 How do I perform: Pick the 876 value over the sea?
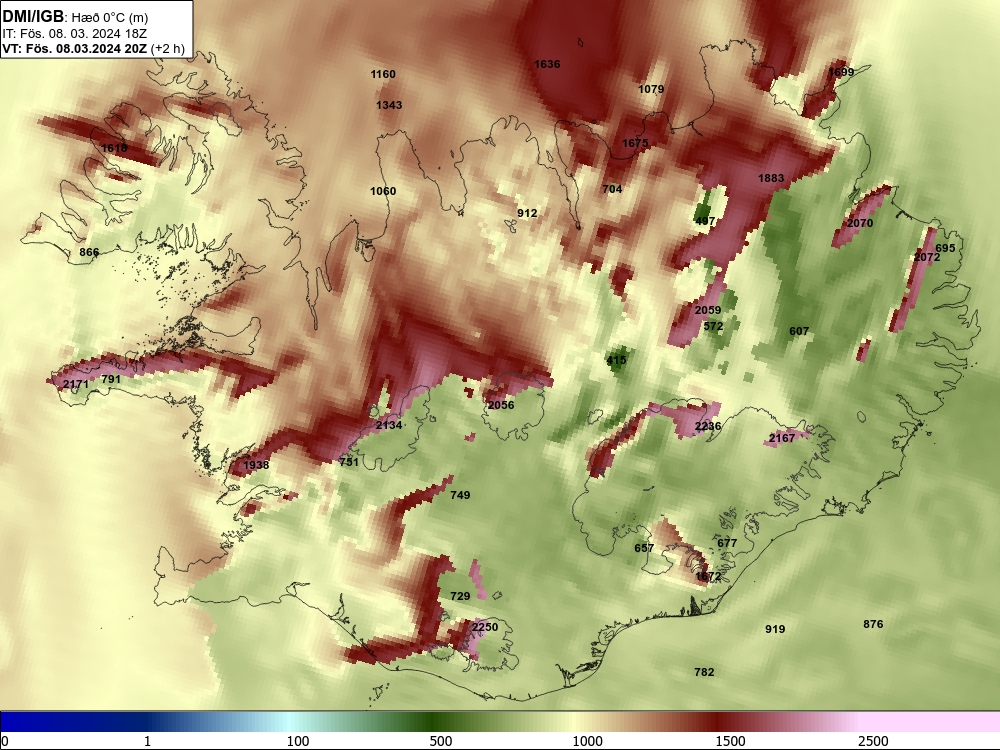(873, 624)
